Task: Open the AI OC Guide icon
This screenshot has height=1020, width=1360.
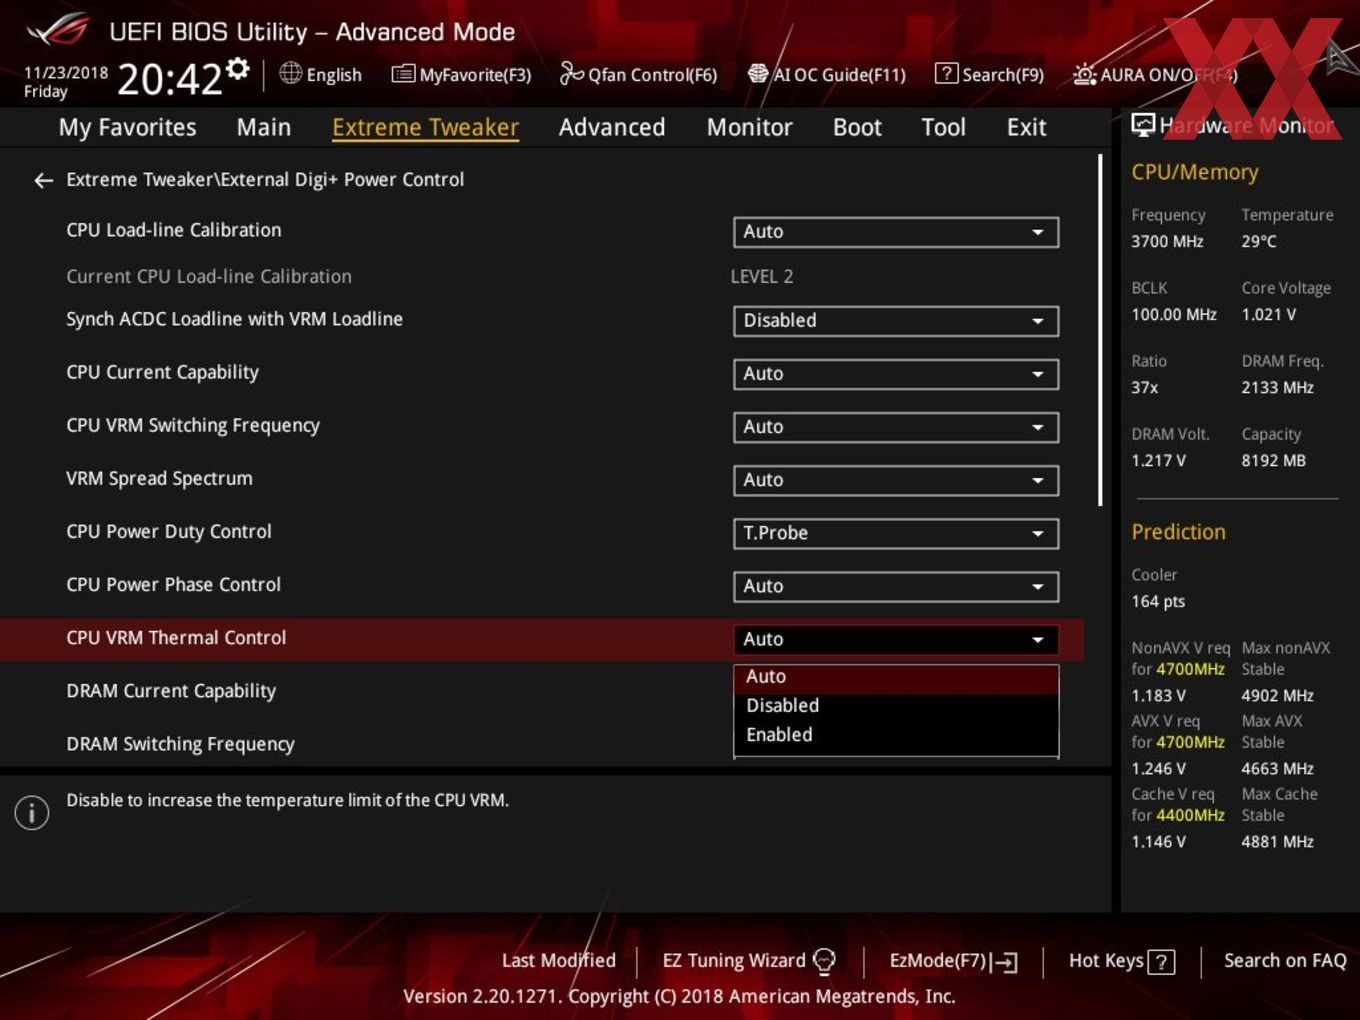Action: (758, 73)
